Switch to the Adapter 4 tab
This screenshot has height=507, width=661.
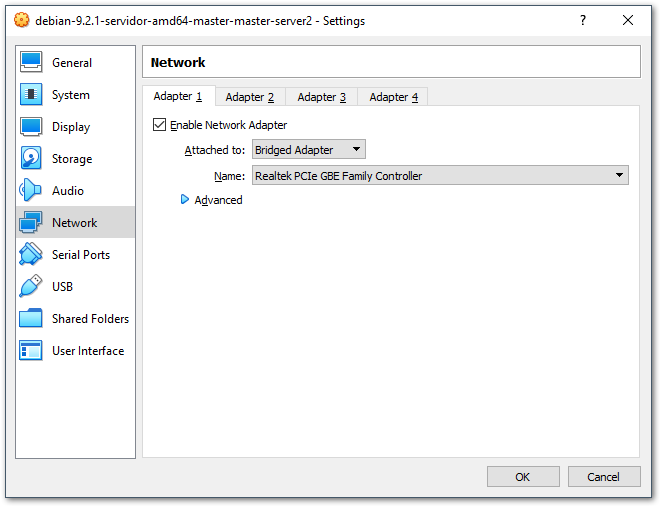point(393,97)
